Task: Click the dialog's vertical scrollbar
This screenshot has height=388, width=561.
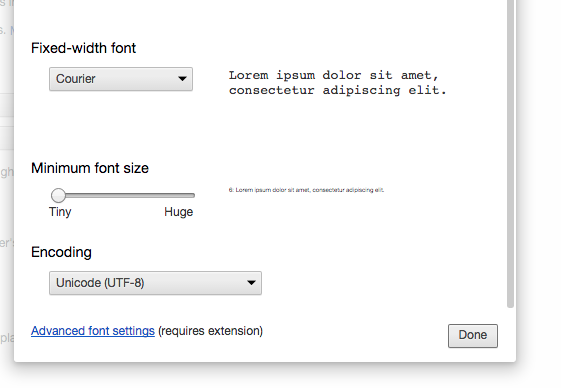Action: [x=510, y=154]
